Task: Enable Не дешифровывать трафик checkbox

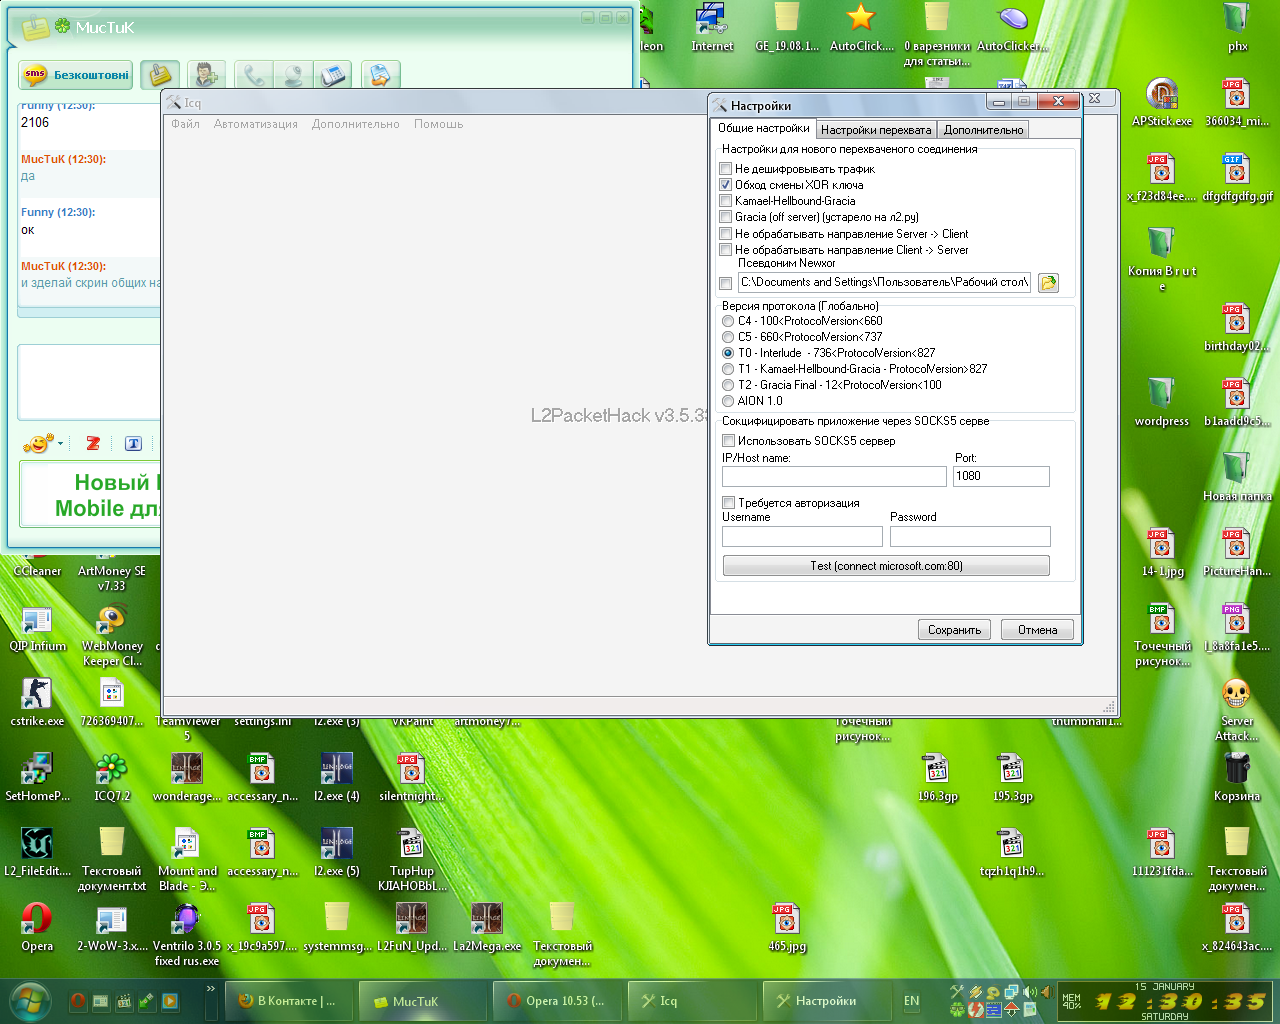Action: 726,169
